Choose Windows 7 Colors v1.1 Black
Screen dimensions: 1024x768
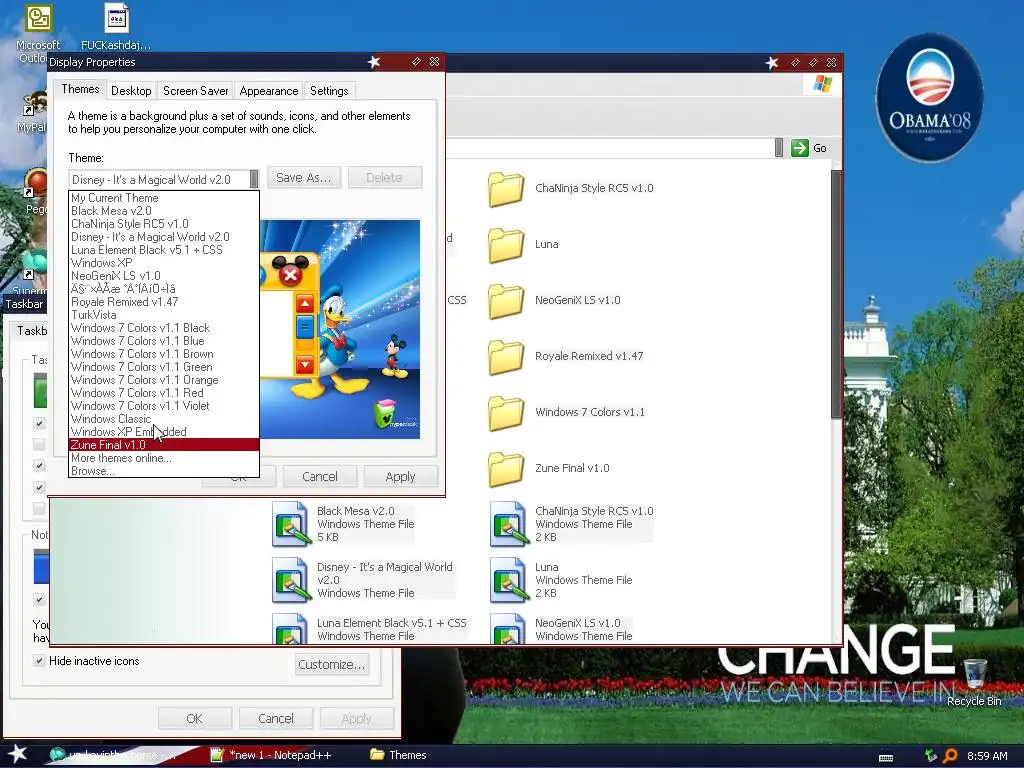164,328
